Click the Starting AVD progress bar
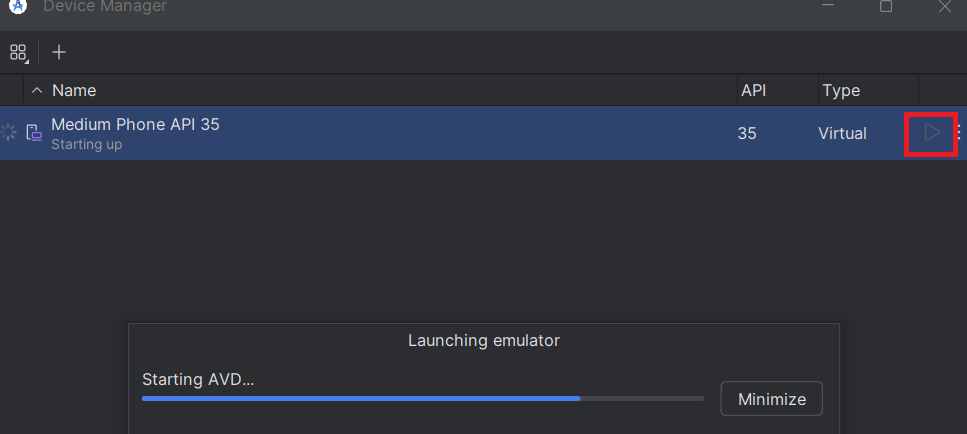The height and width of the screenshot is (434, 967). (422, 399)
